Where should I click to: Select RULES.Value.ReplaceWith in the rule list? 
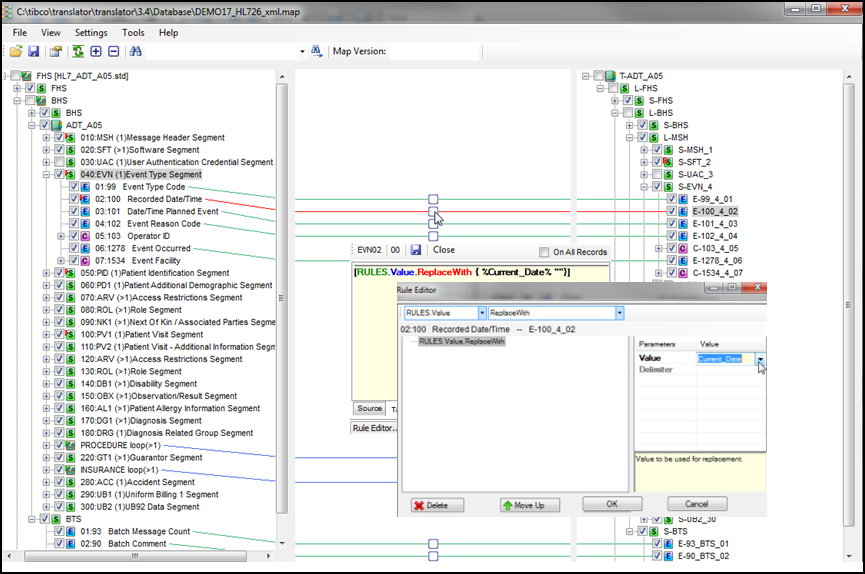[462, 341]
